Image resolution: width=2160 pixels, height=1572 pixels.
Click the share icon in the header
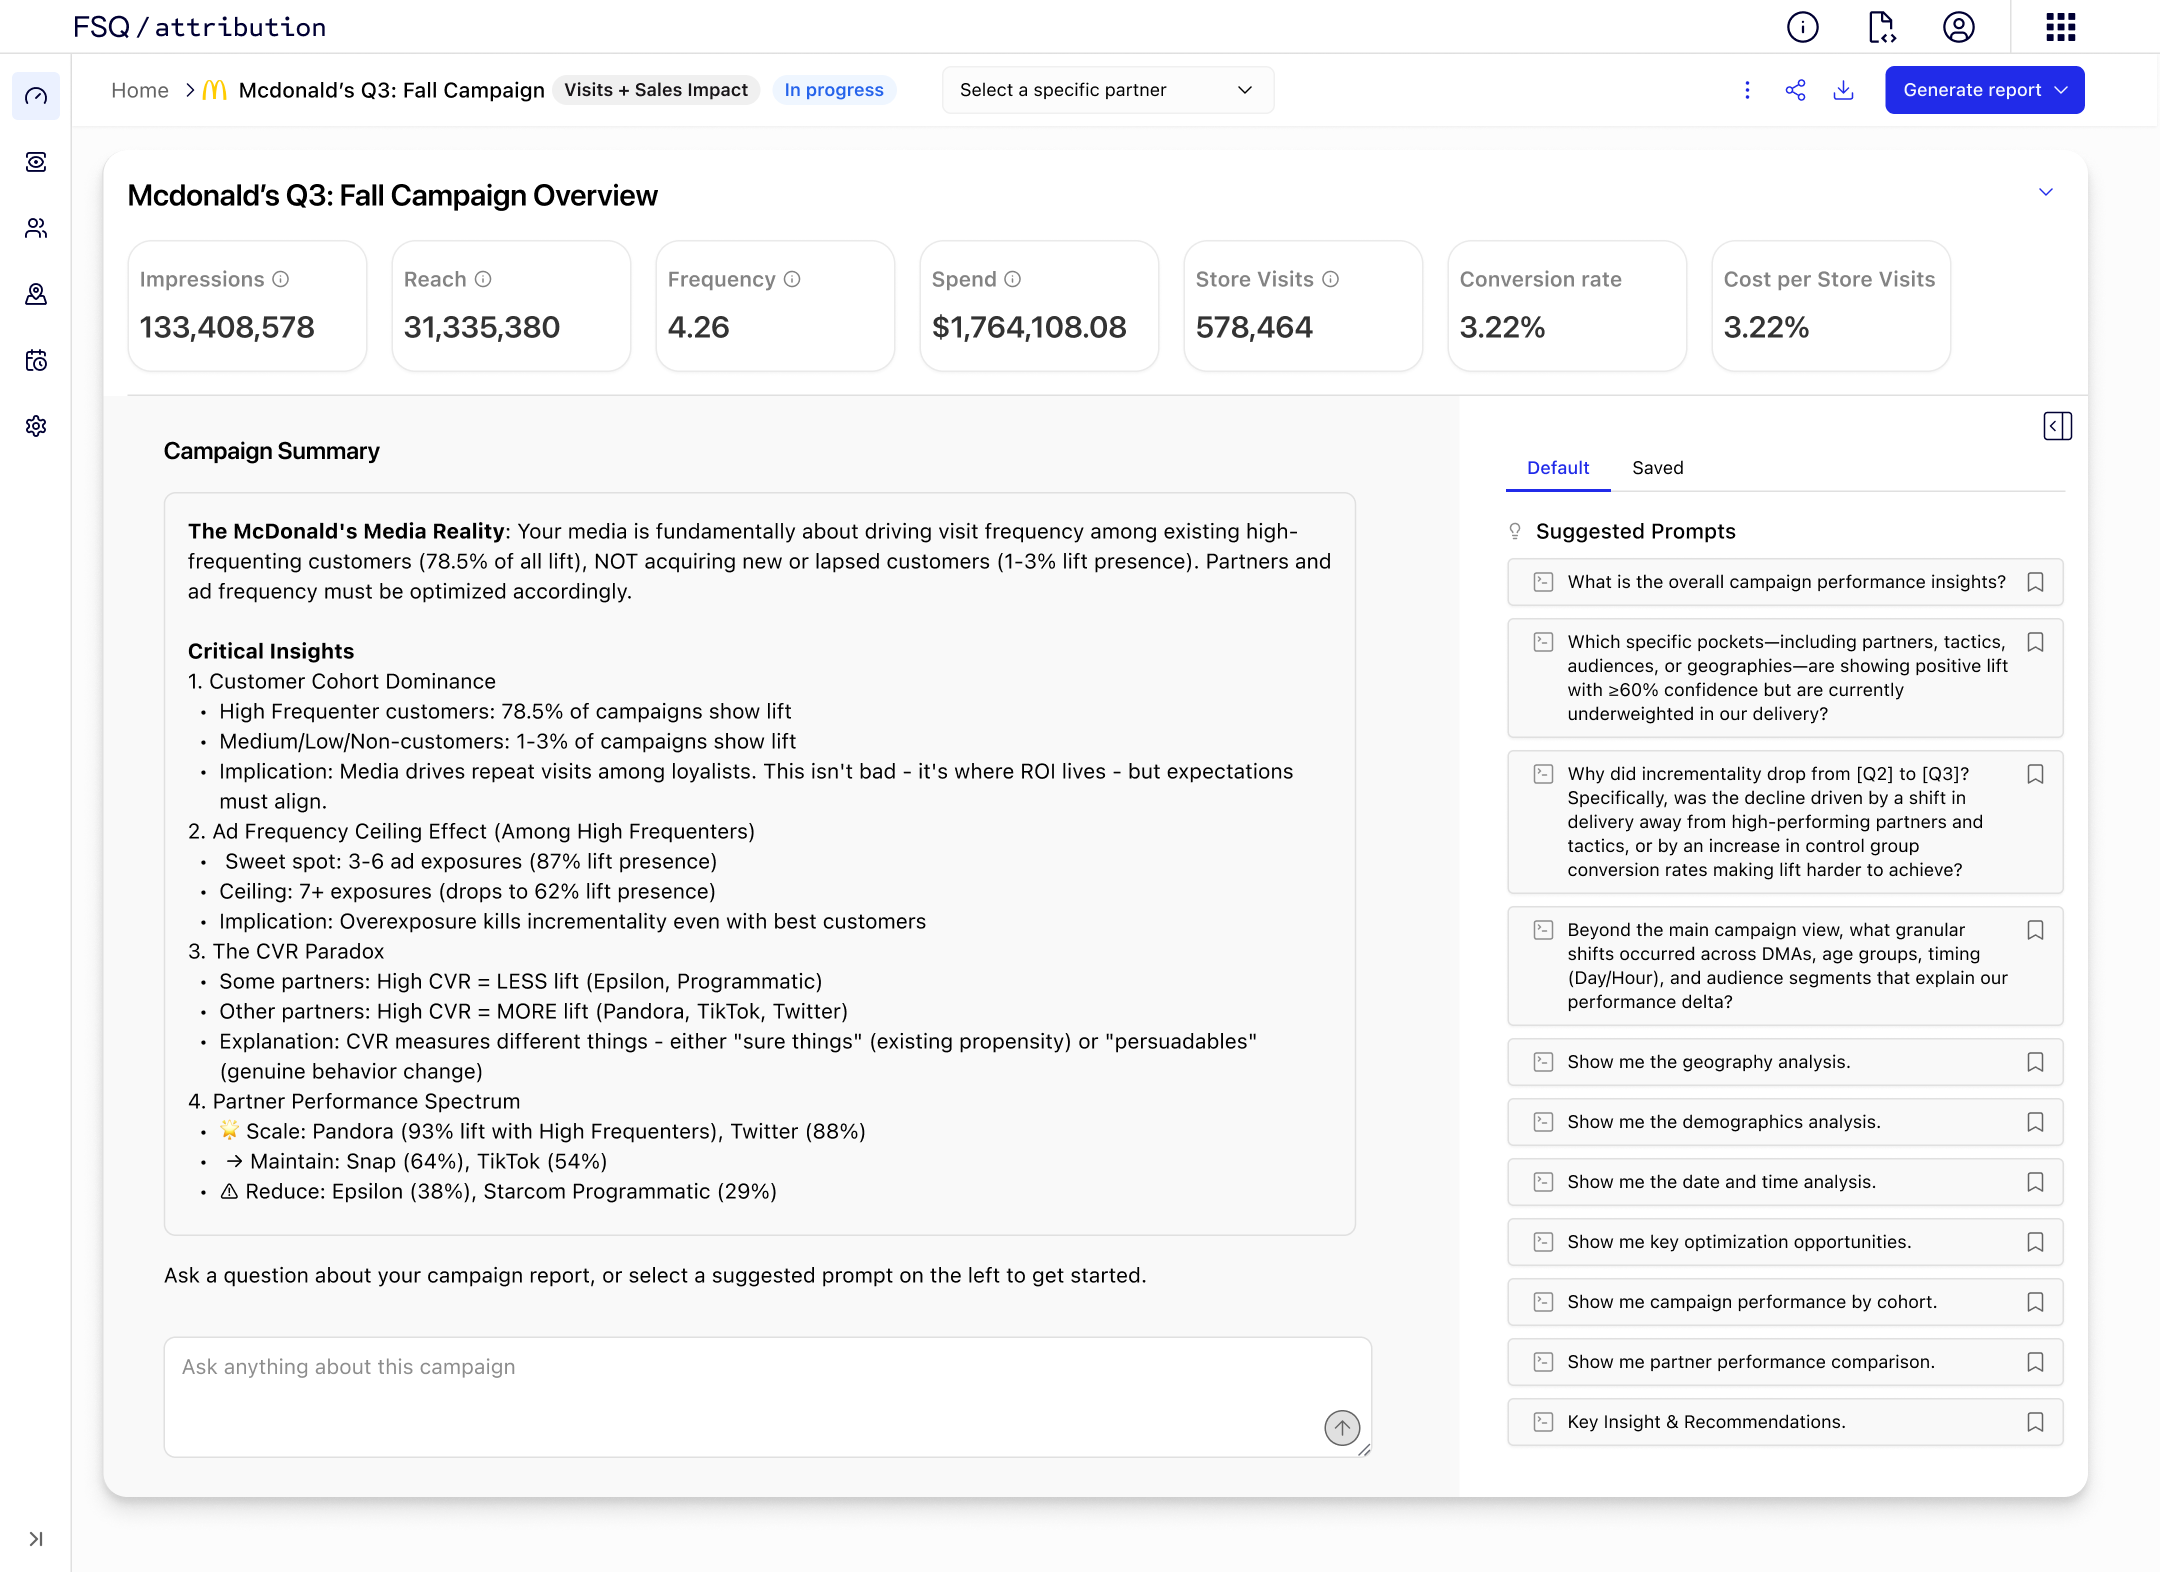point(1795,90)
